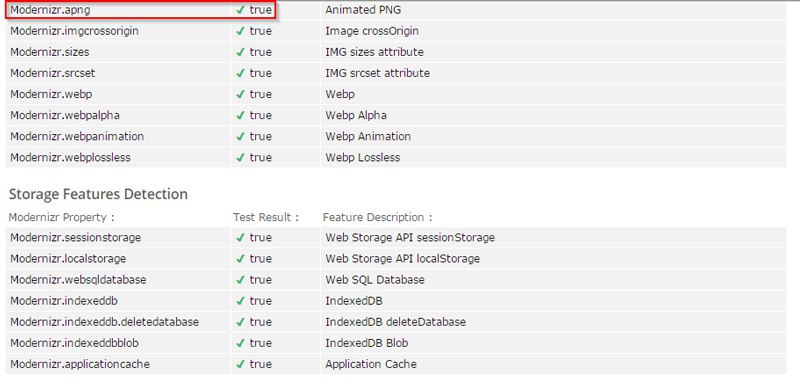
Task: Click Web Storage API sessionStorage description
Action: 410,238
